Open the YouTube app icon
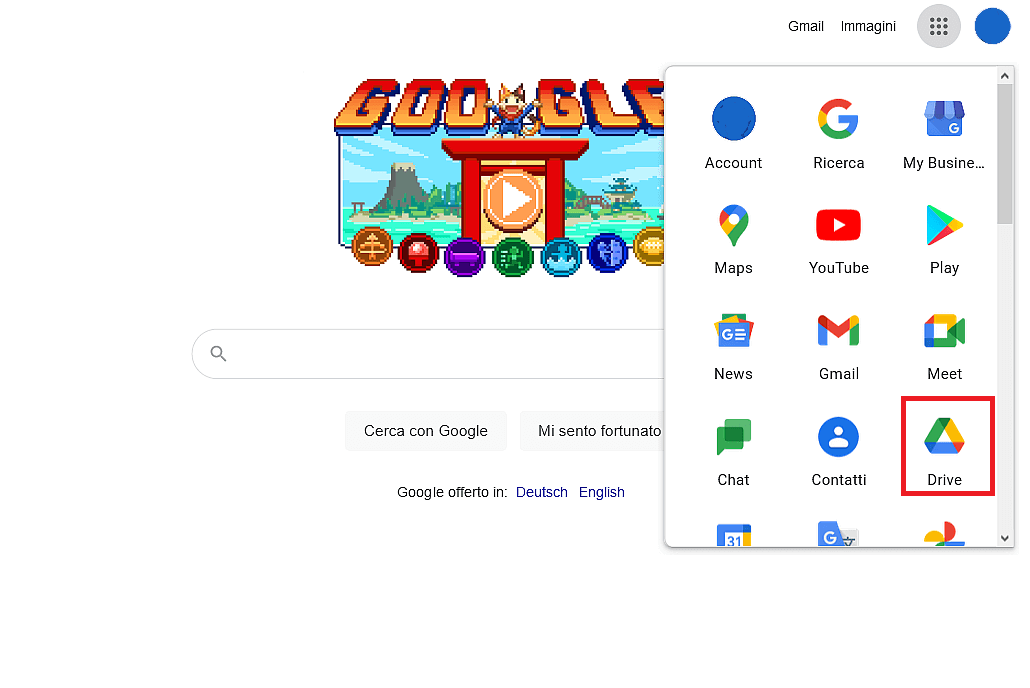 (838, 239)
